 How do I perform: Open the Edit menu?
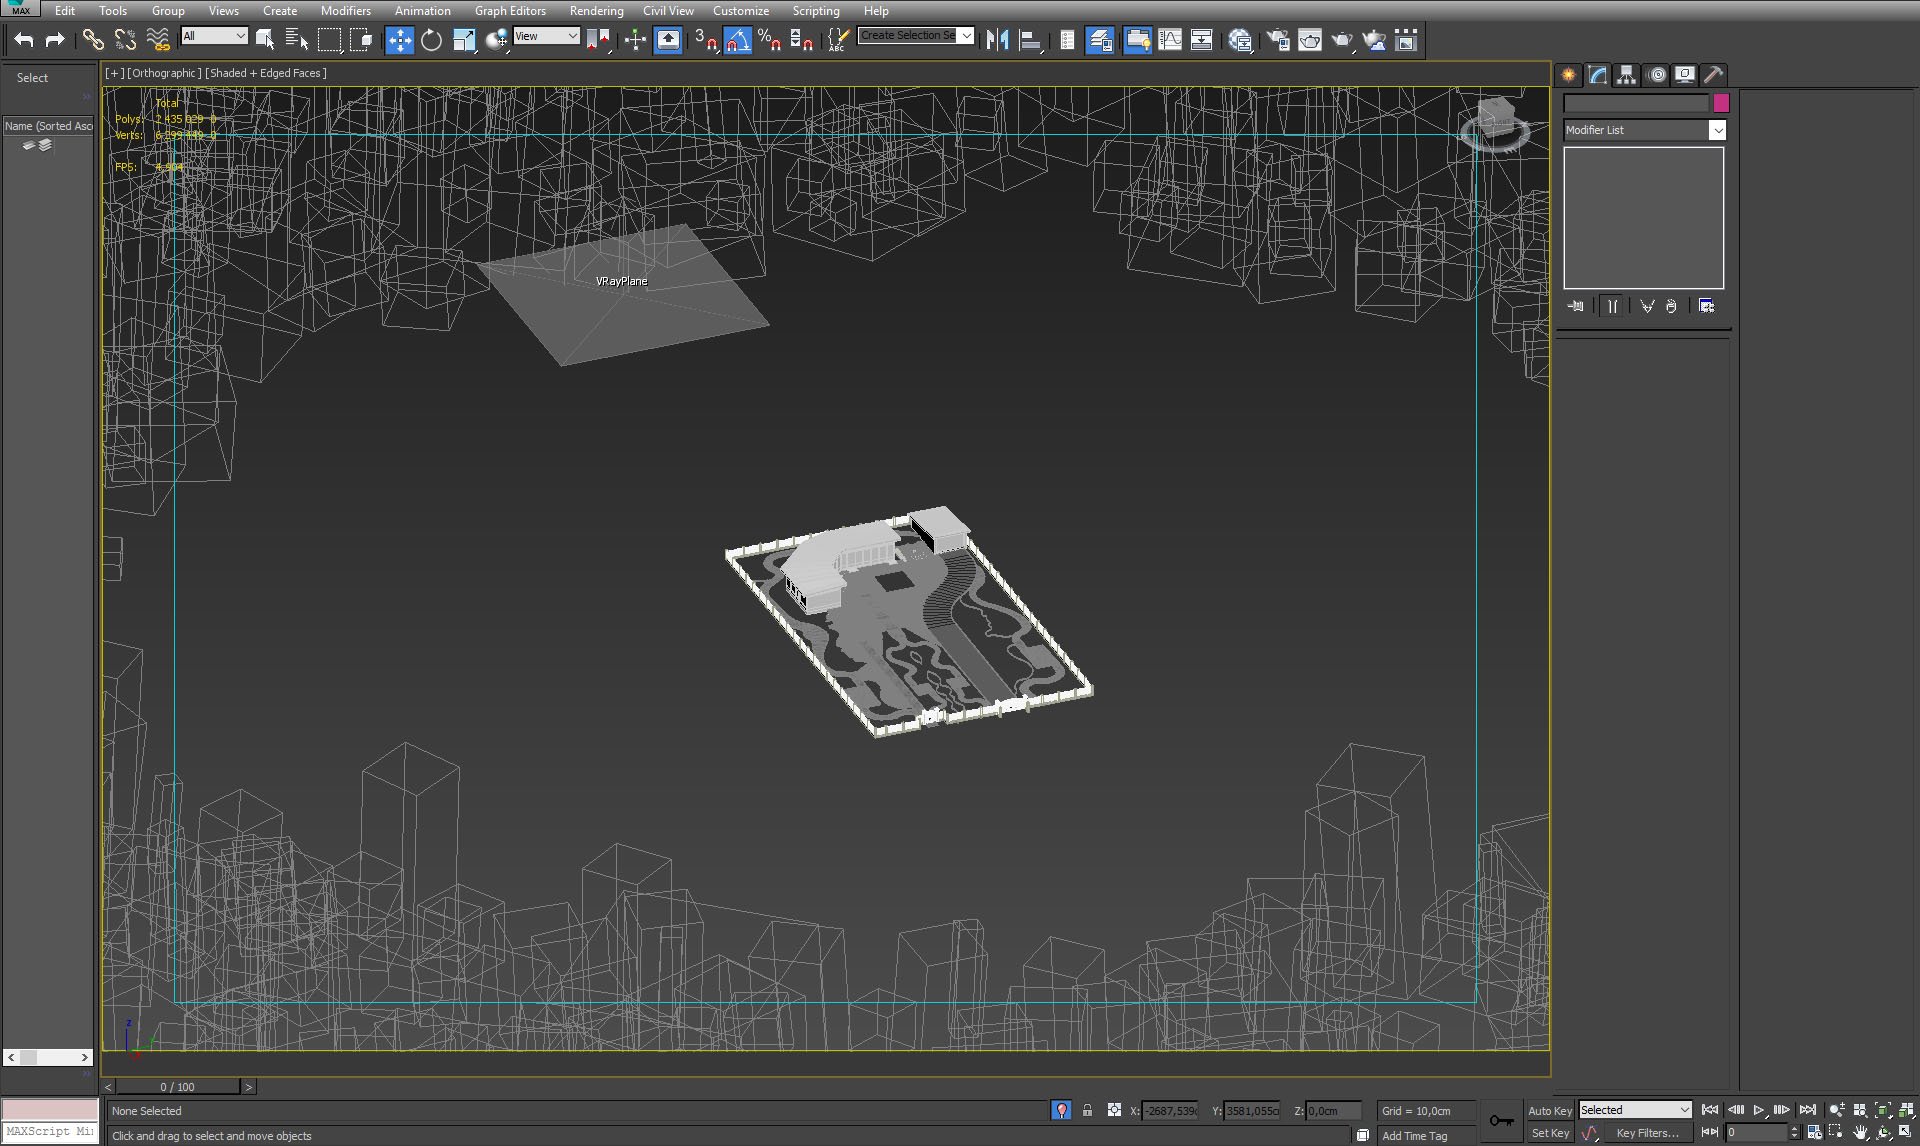65,10
